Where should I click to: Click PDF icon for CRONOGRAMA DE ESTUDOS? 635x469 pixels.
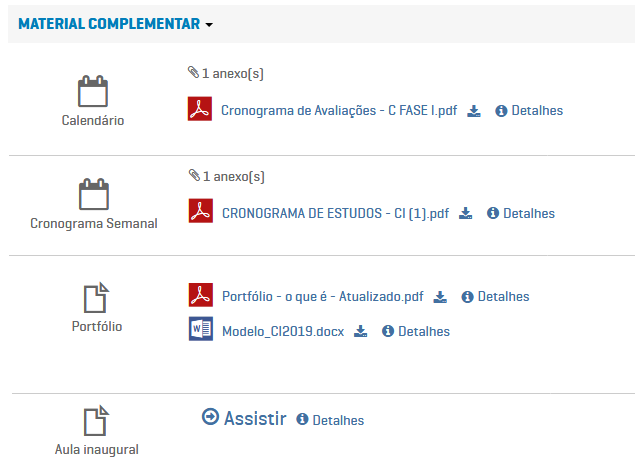(x=200, y=212)
